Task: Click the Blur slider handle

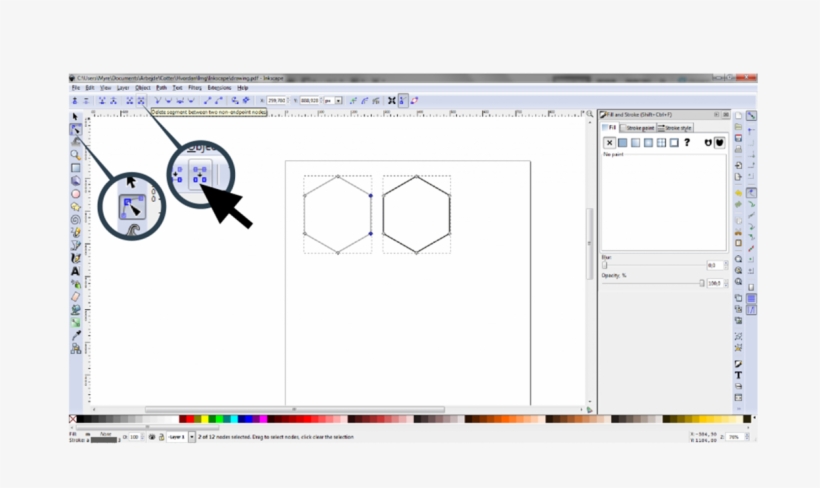Action: click(605, 265)
